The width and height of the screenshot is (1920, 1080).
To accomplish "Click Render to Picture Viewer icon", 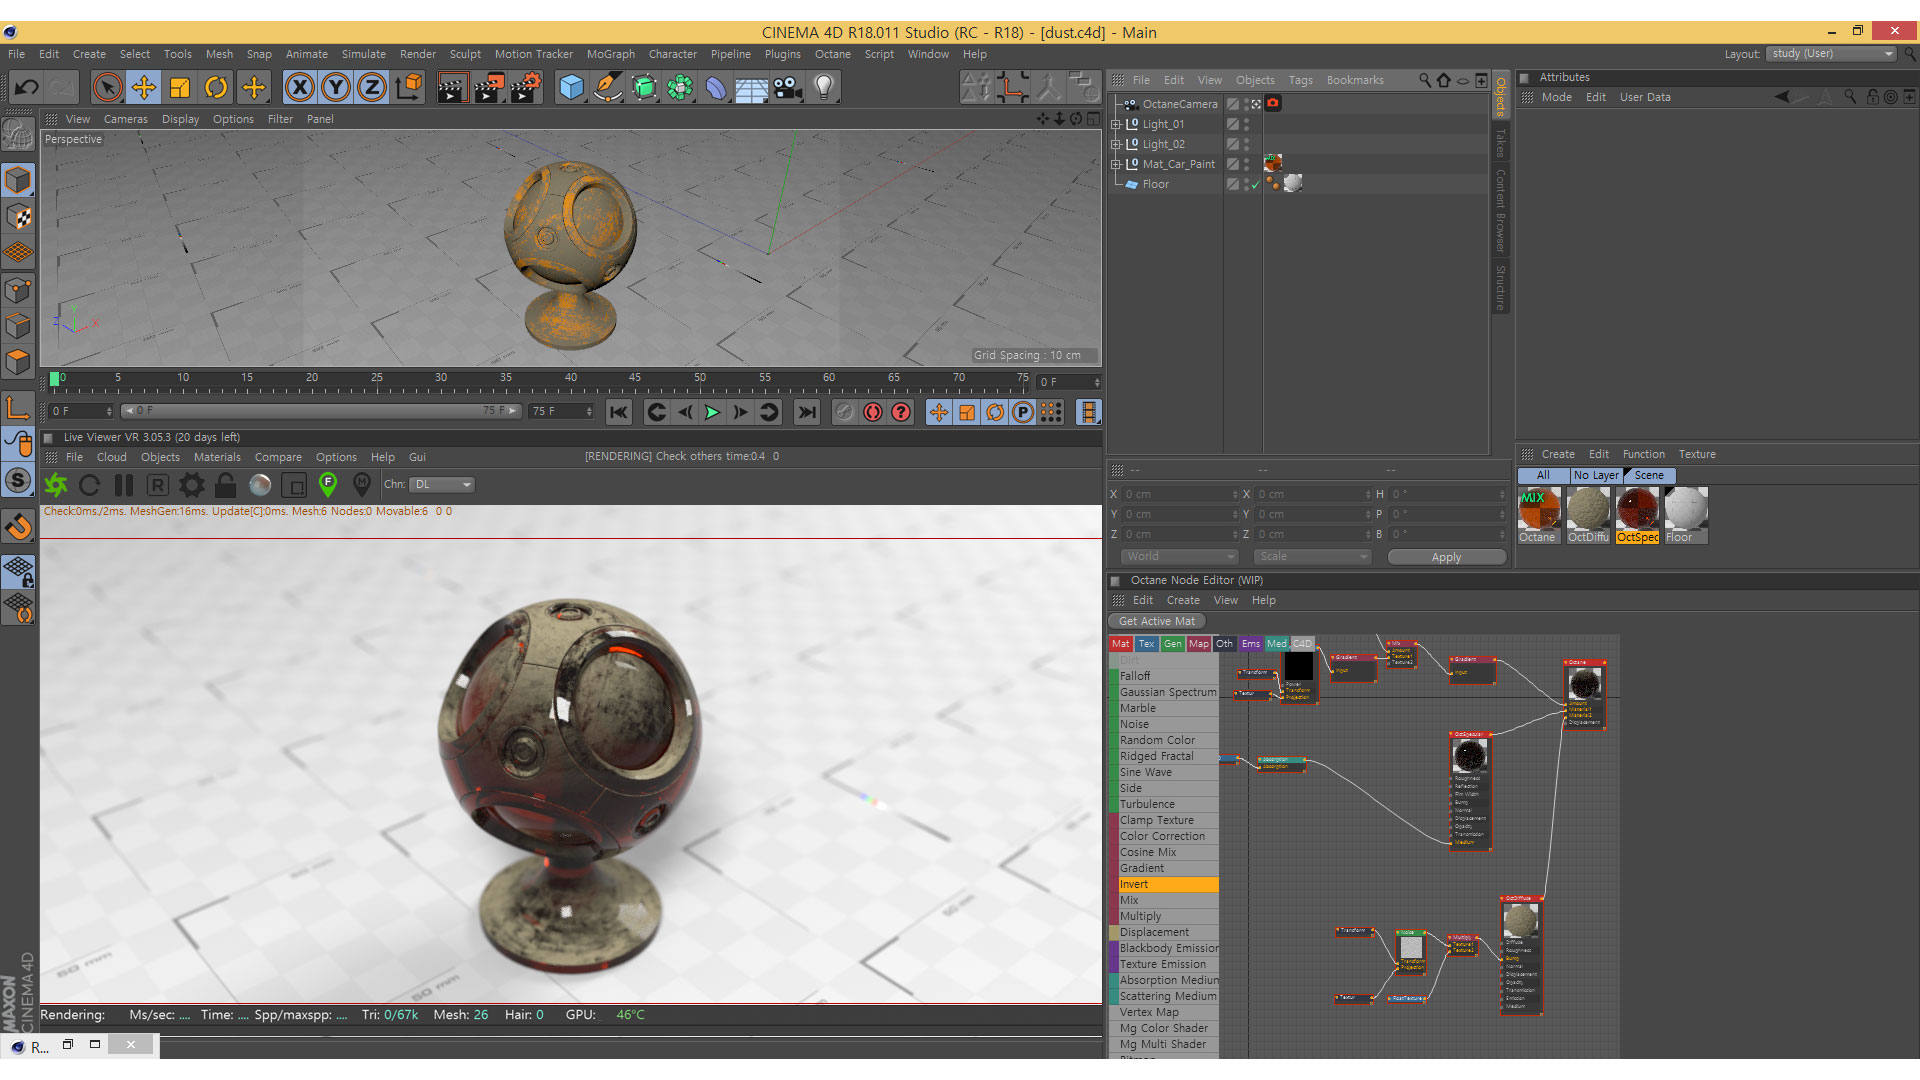I will 489,88.
